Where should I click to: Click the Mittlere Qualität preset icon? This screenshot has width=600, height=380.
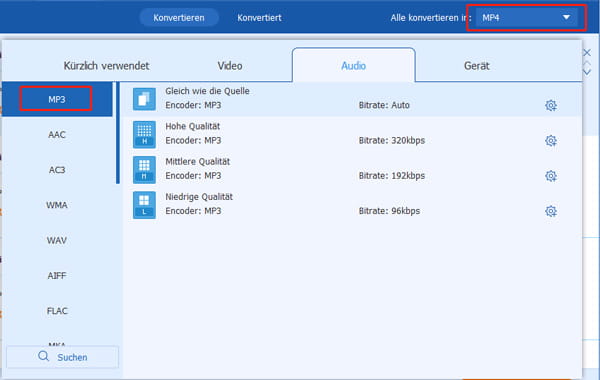(x=144, y=170)
